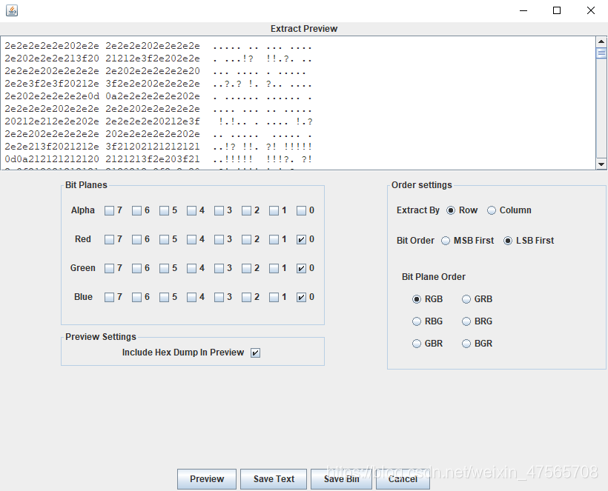Image resolution: width=608 pixels, height=491 pixels.
Task: Select RGB bit plane order
Action: 416,299
